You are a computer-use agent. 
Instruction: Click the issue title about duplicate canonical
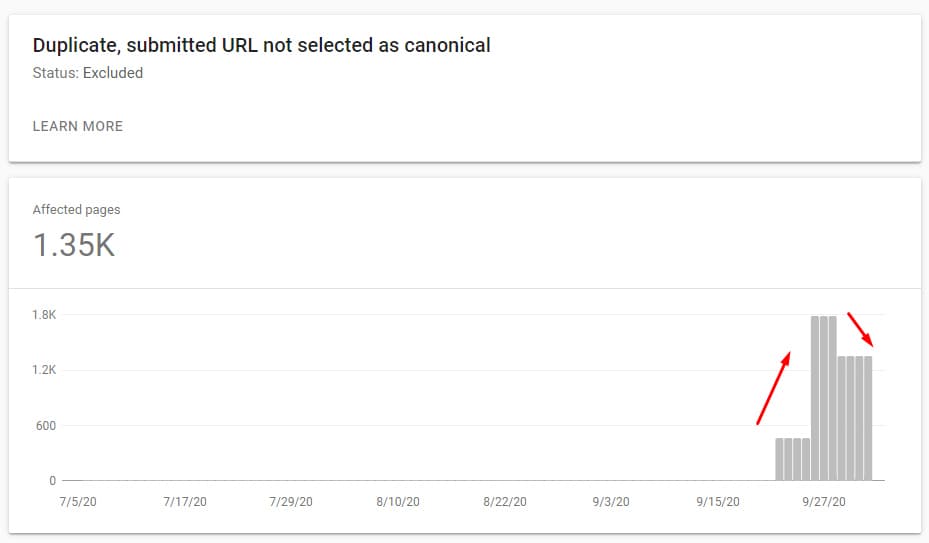pyautogui.click(x=261, y=45)
